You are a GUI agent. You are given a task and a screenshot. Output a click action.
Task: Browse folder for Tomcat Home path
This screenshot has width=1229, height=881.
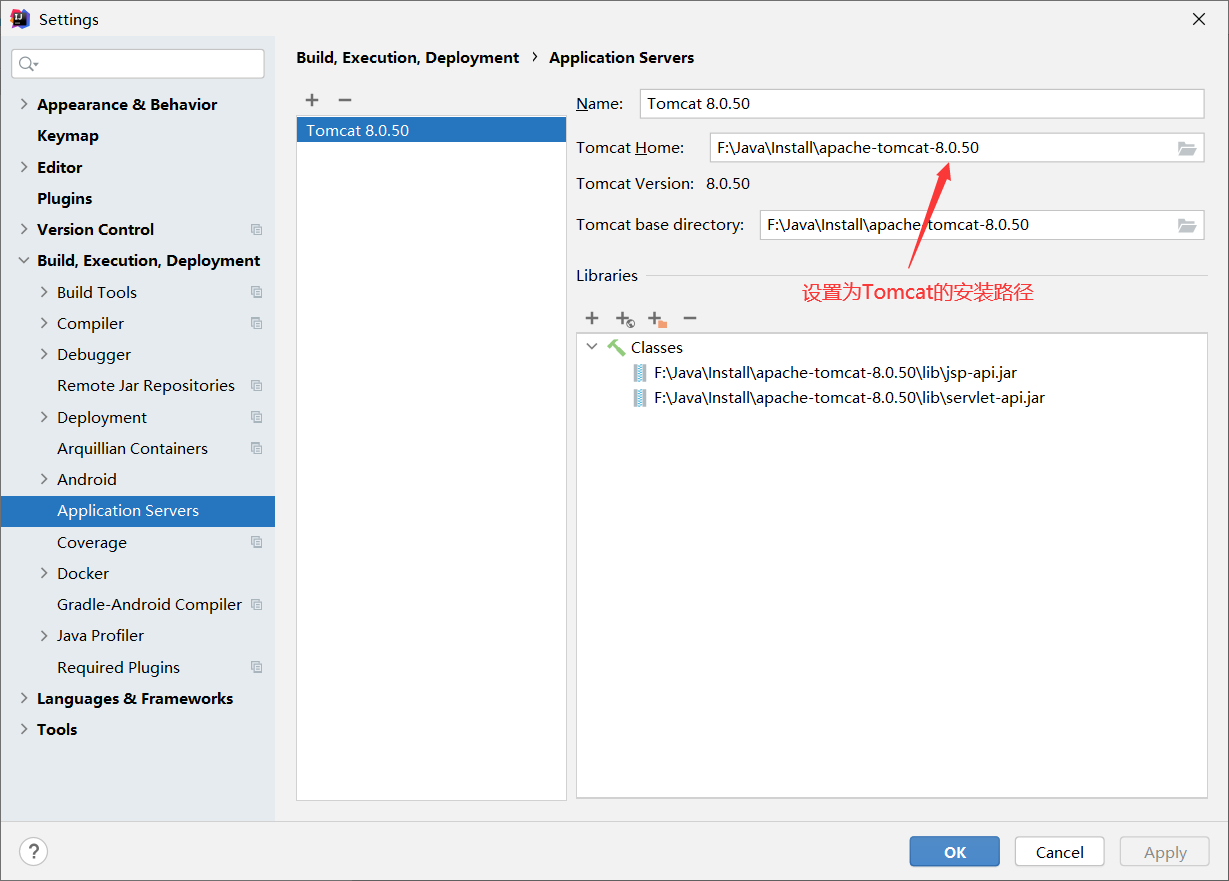pos(1187,148)
